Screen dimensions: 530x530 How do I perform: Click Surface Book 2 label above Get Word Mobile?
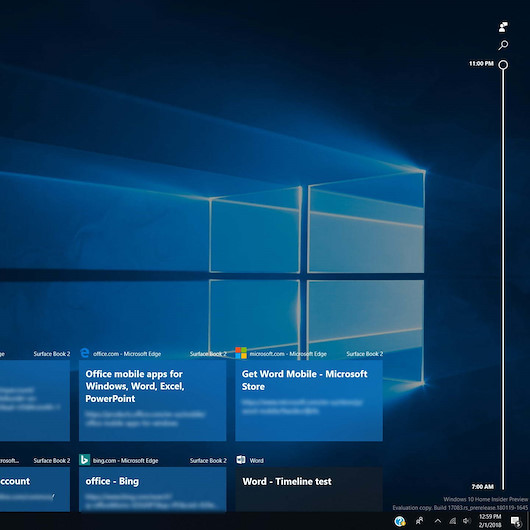pyautogui.click(x=365, y=354)
